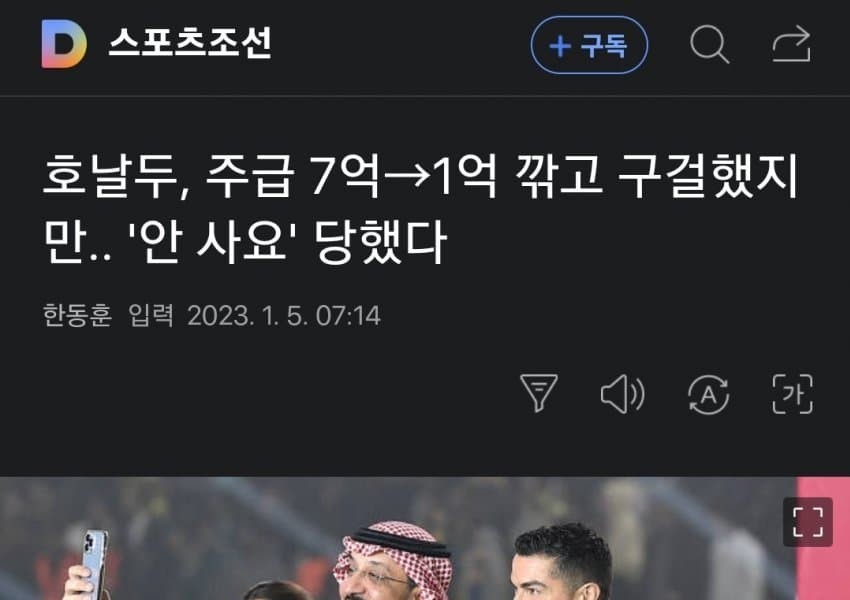Expand the photo to fullscreen

(808, 522)
